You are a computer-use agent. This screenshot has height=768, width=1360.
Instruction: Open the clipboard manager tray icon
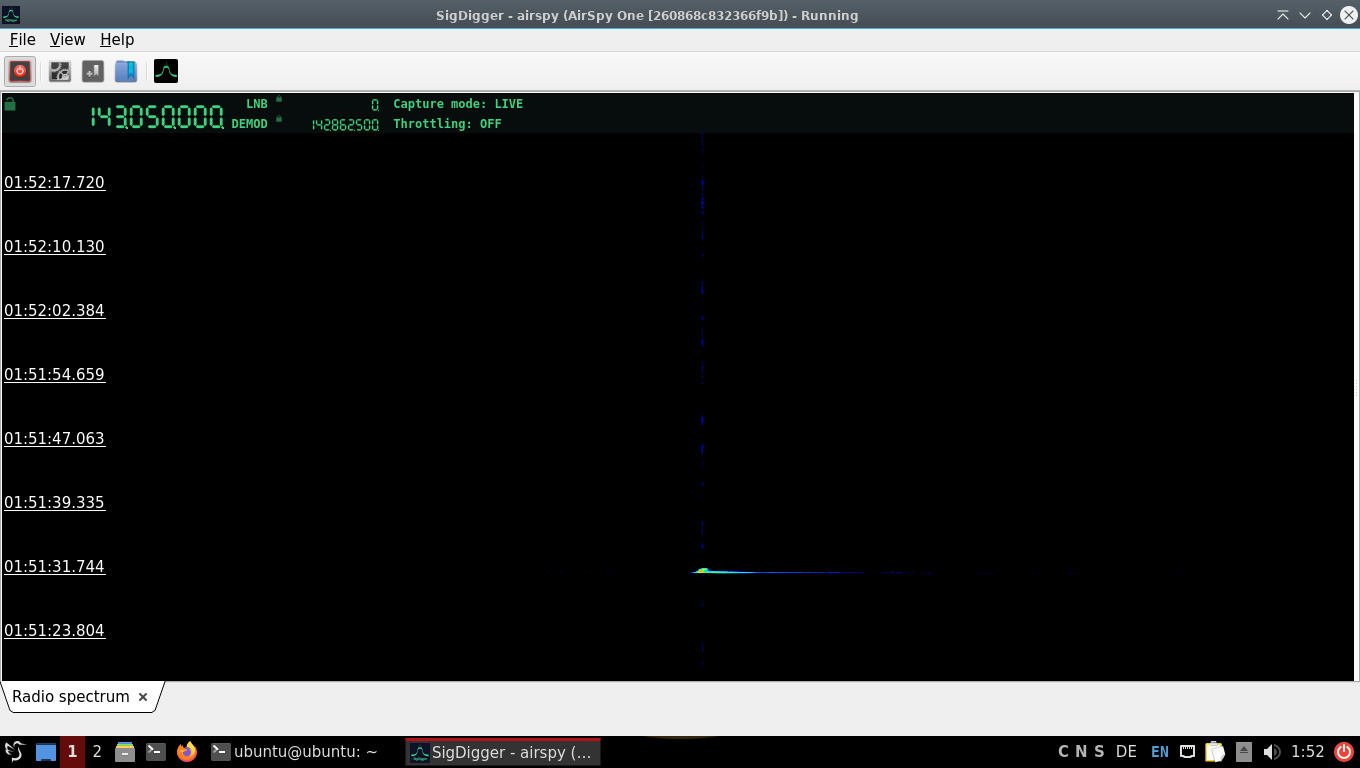(x=1215, y=752)
